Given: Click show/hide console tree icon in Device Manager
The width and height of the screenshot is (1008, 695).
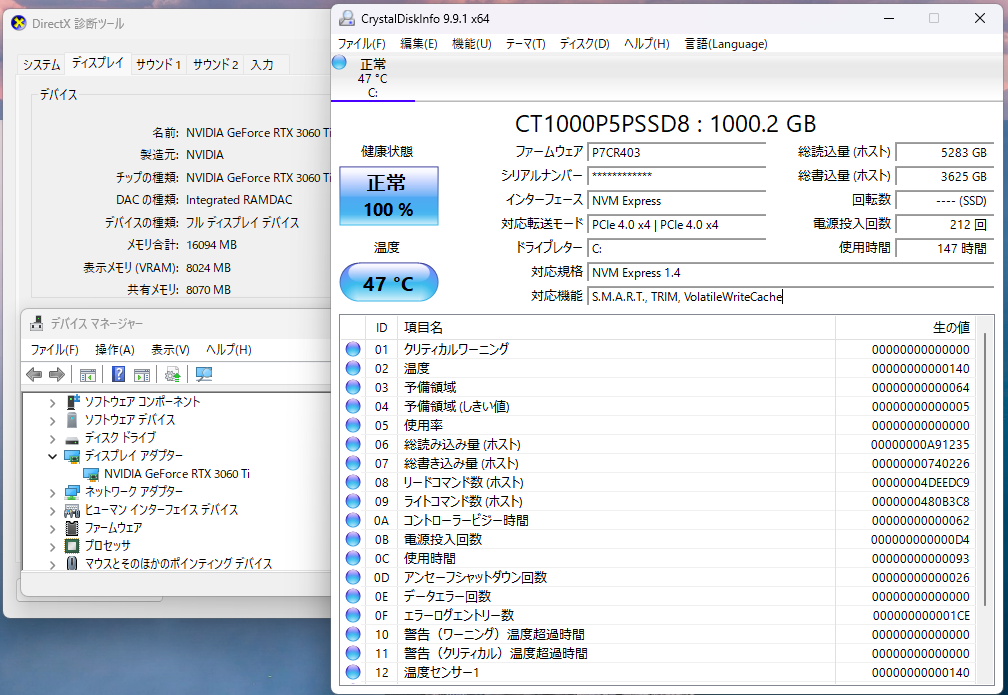Looking at the screenshot, I should [x=88, y=374].
